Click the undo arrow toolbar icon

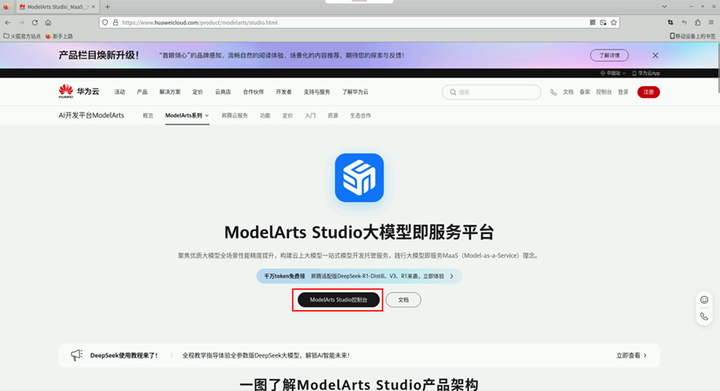click(684, 22)
